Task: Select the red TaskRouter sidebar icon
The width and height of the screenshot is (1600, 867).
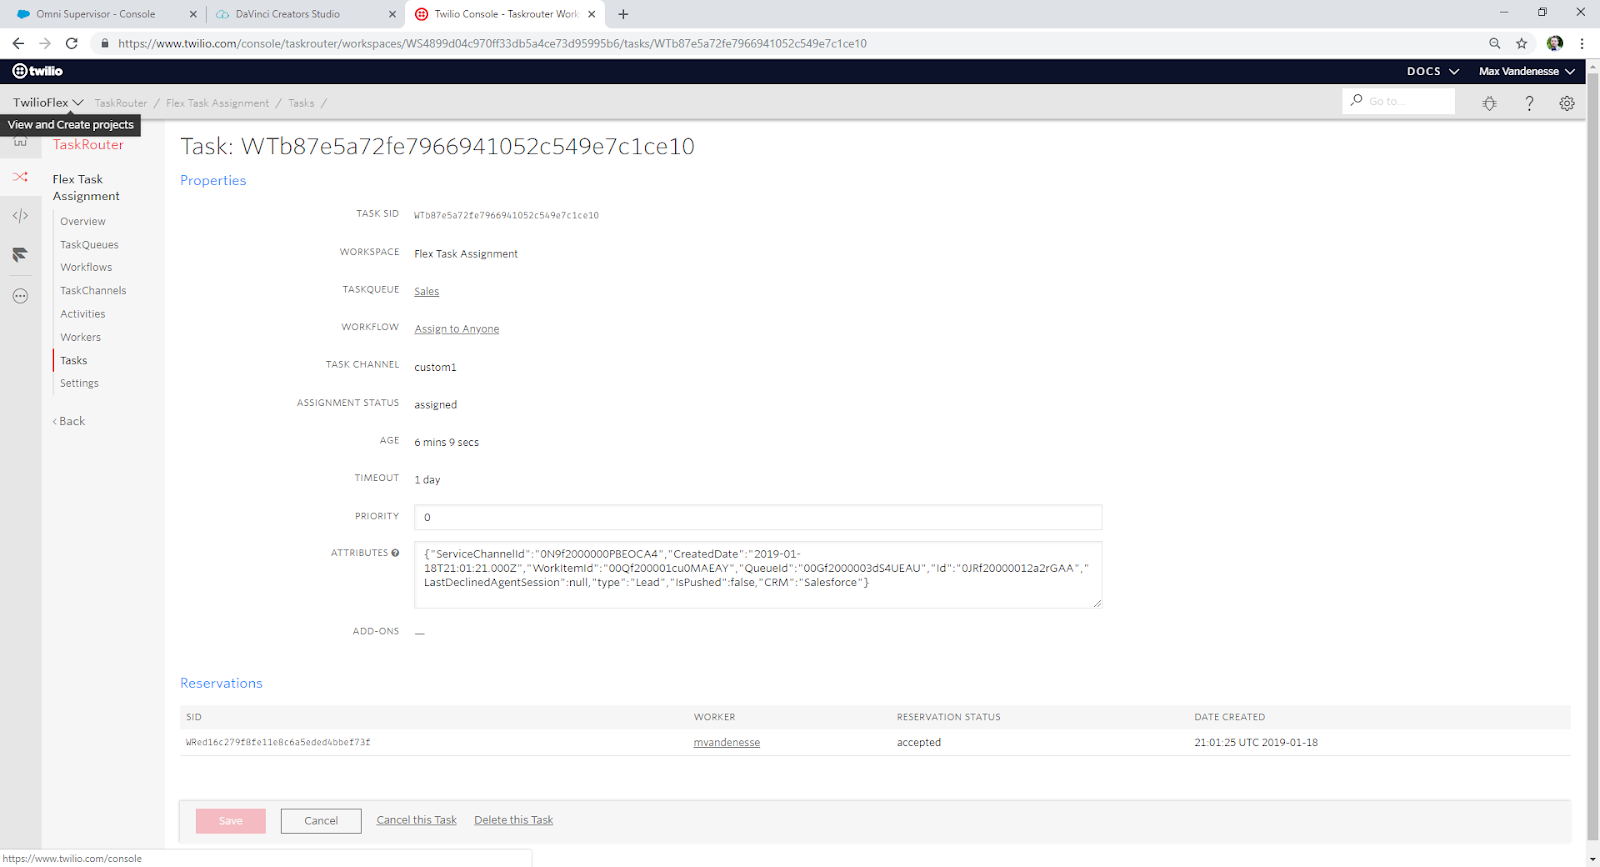Action: click(x=20, y=177)
